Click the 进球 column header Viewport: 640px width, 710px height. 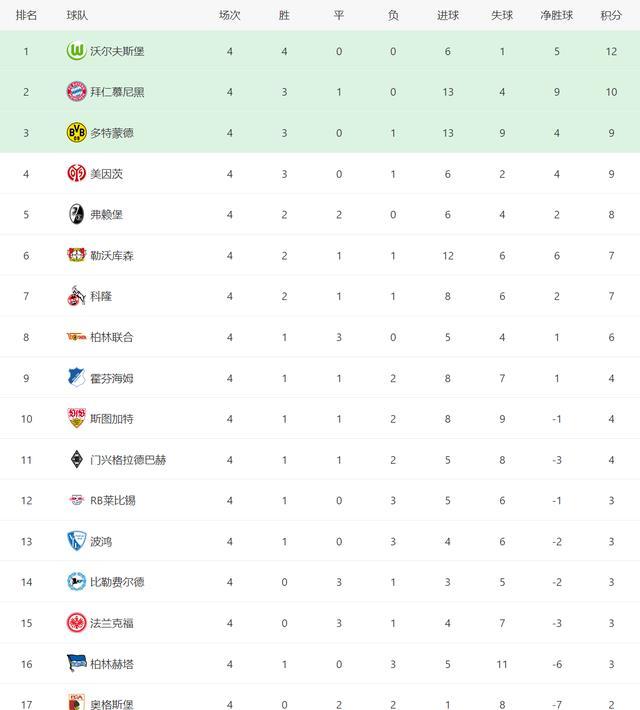pos(448,15)
